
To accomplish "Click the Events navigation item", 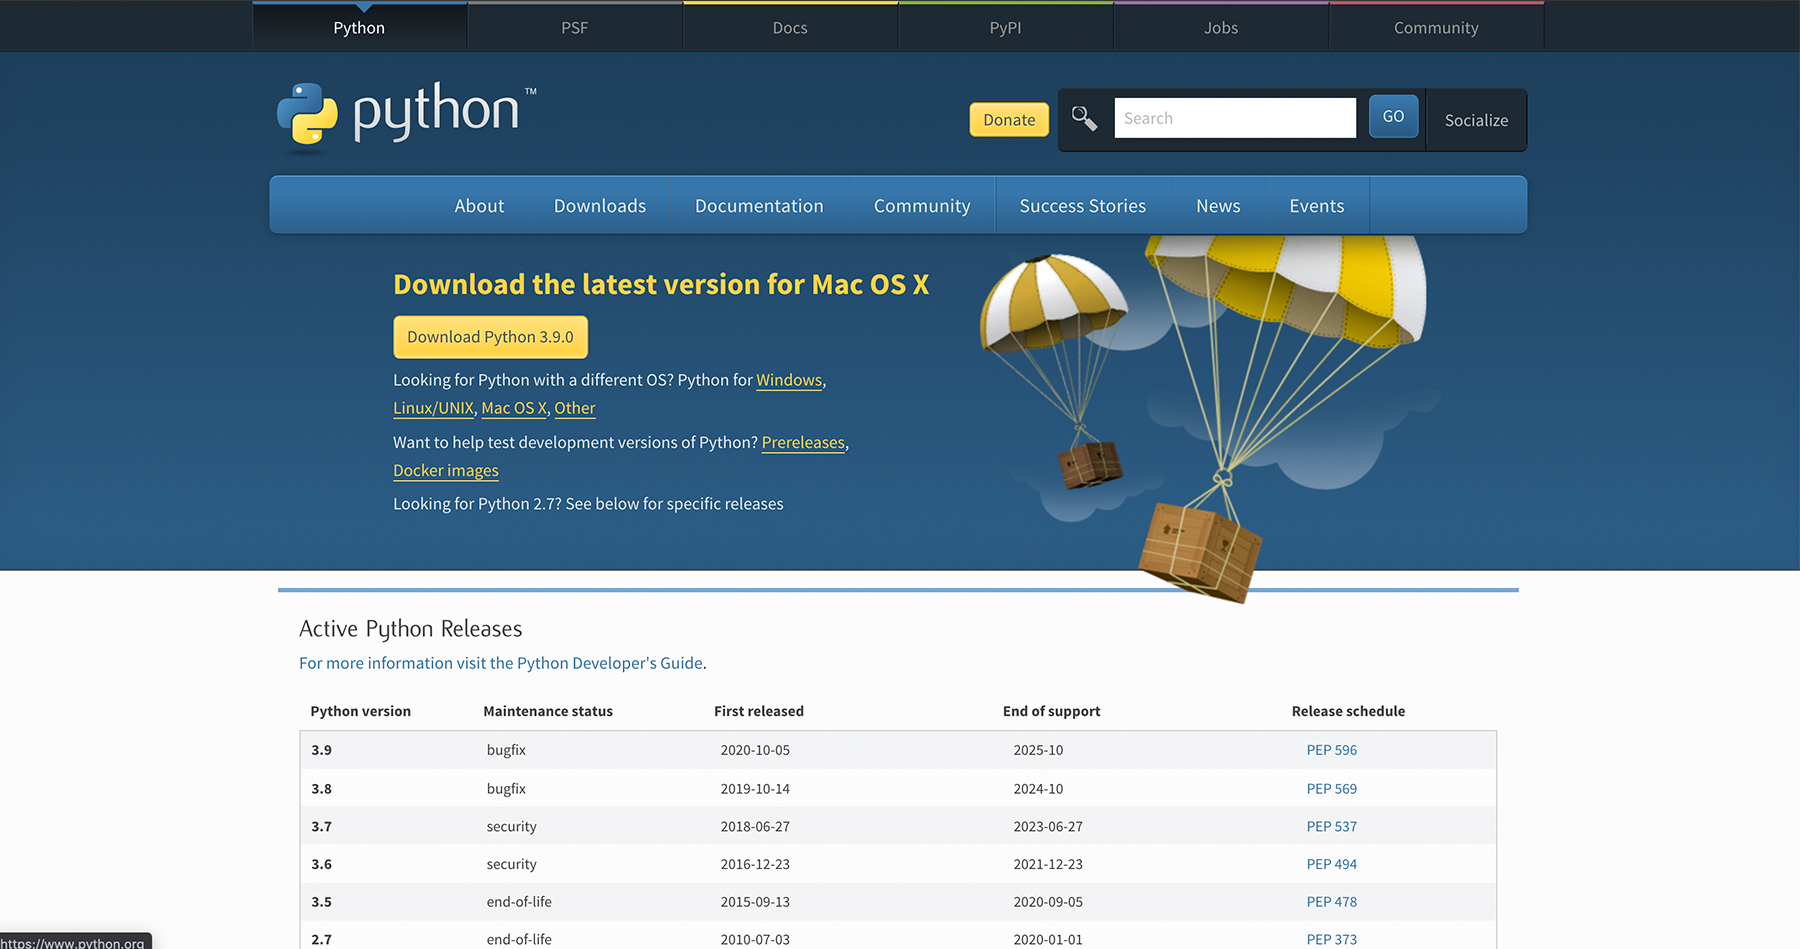I will [1316, 206].
